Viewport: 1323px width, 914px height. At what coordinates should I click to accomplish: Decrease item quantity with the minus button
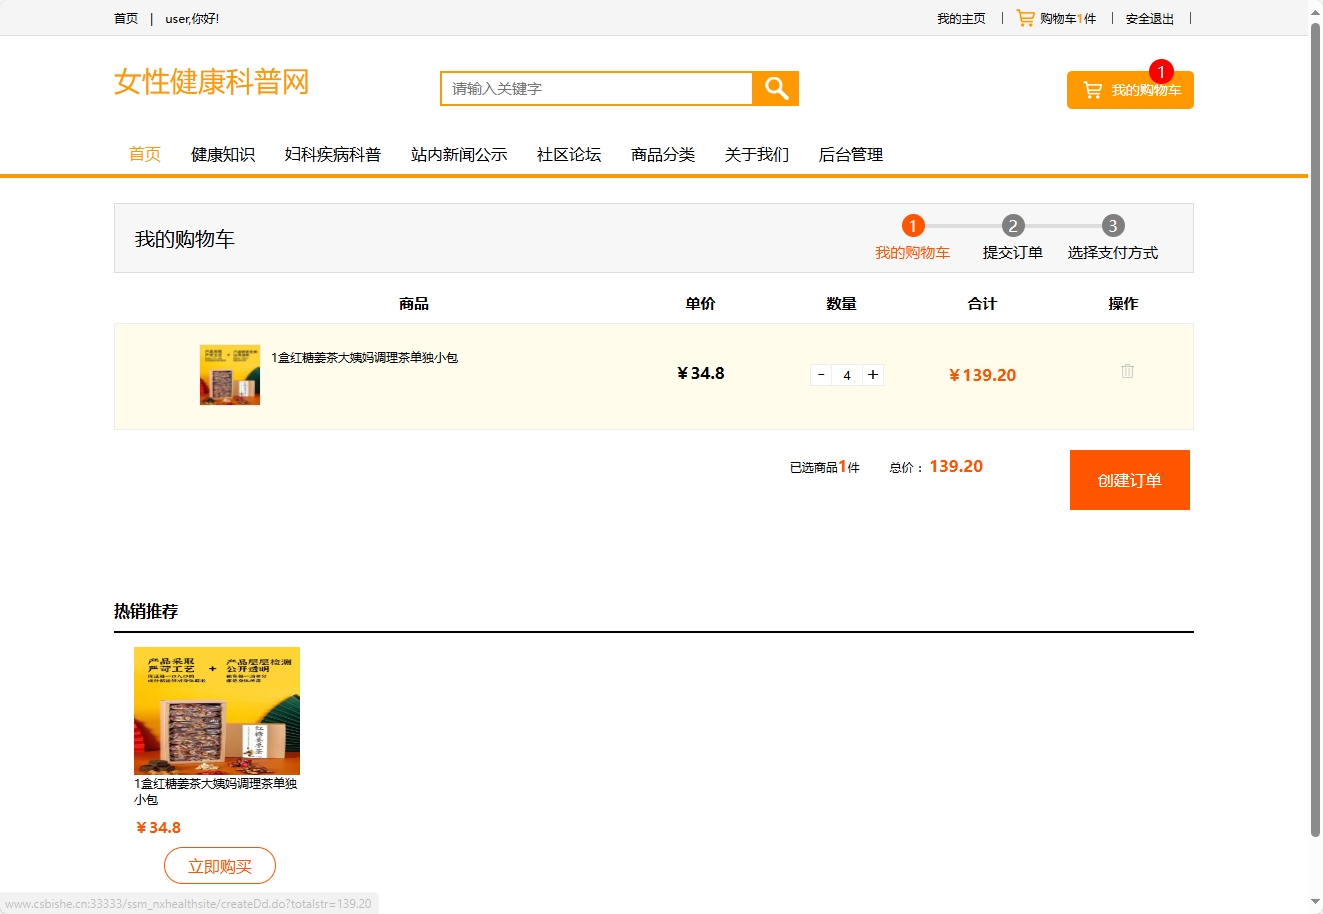pyautogui.click(x=820, y=374)
